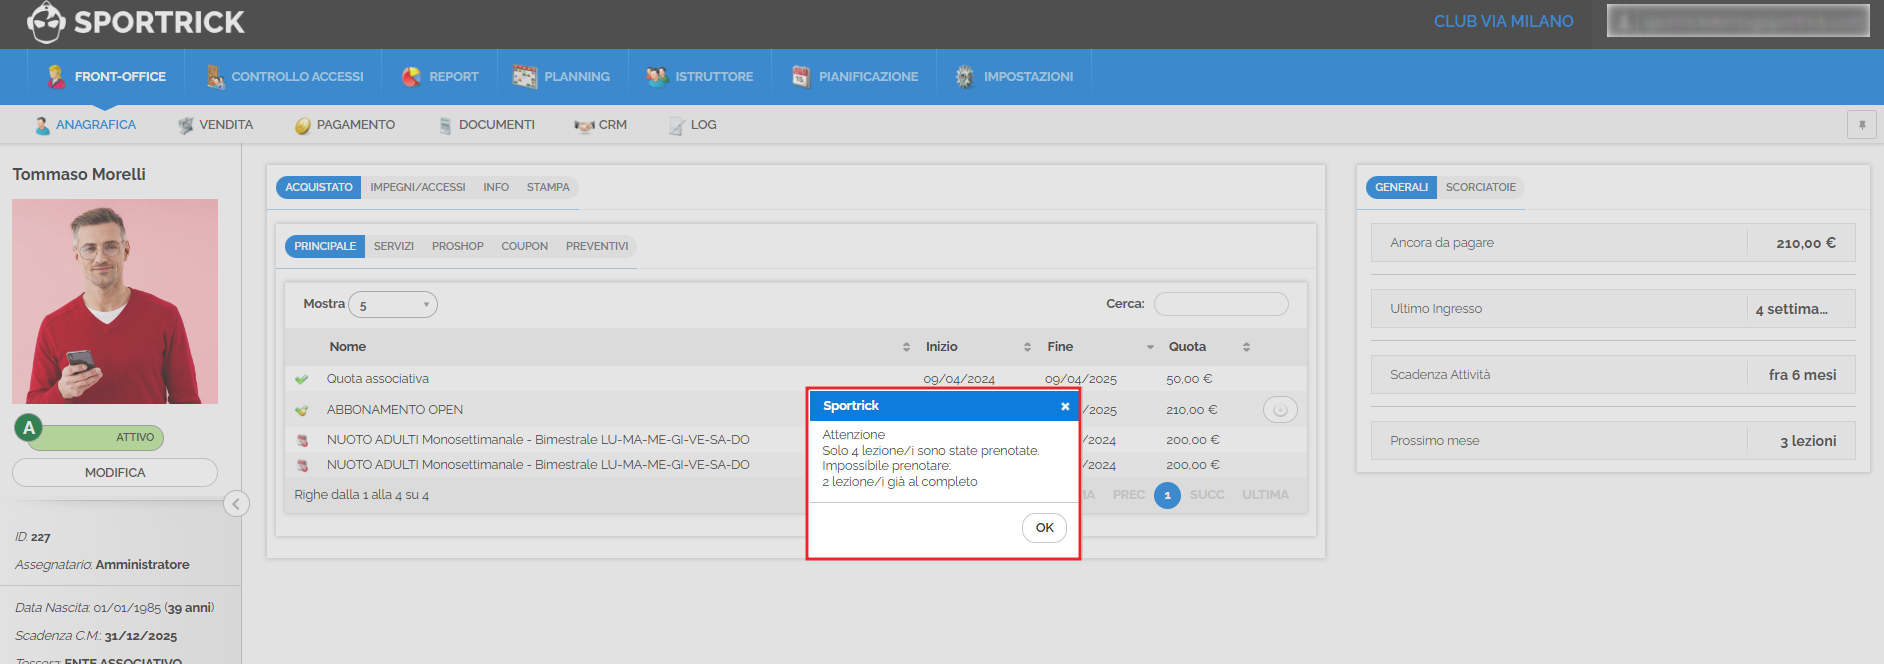Image resolution: width=1884 pixels, height=664 pixels.
Task: Select the Principale sub-tab
Action: point(325,246)
